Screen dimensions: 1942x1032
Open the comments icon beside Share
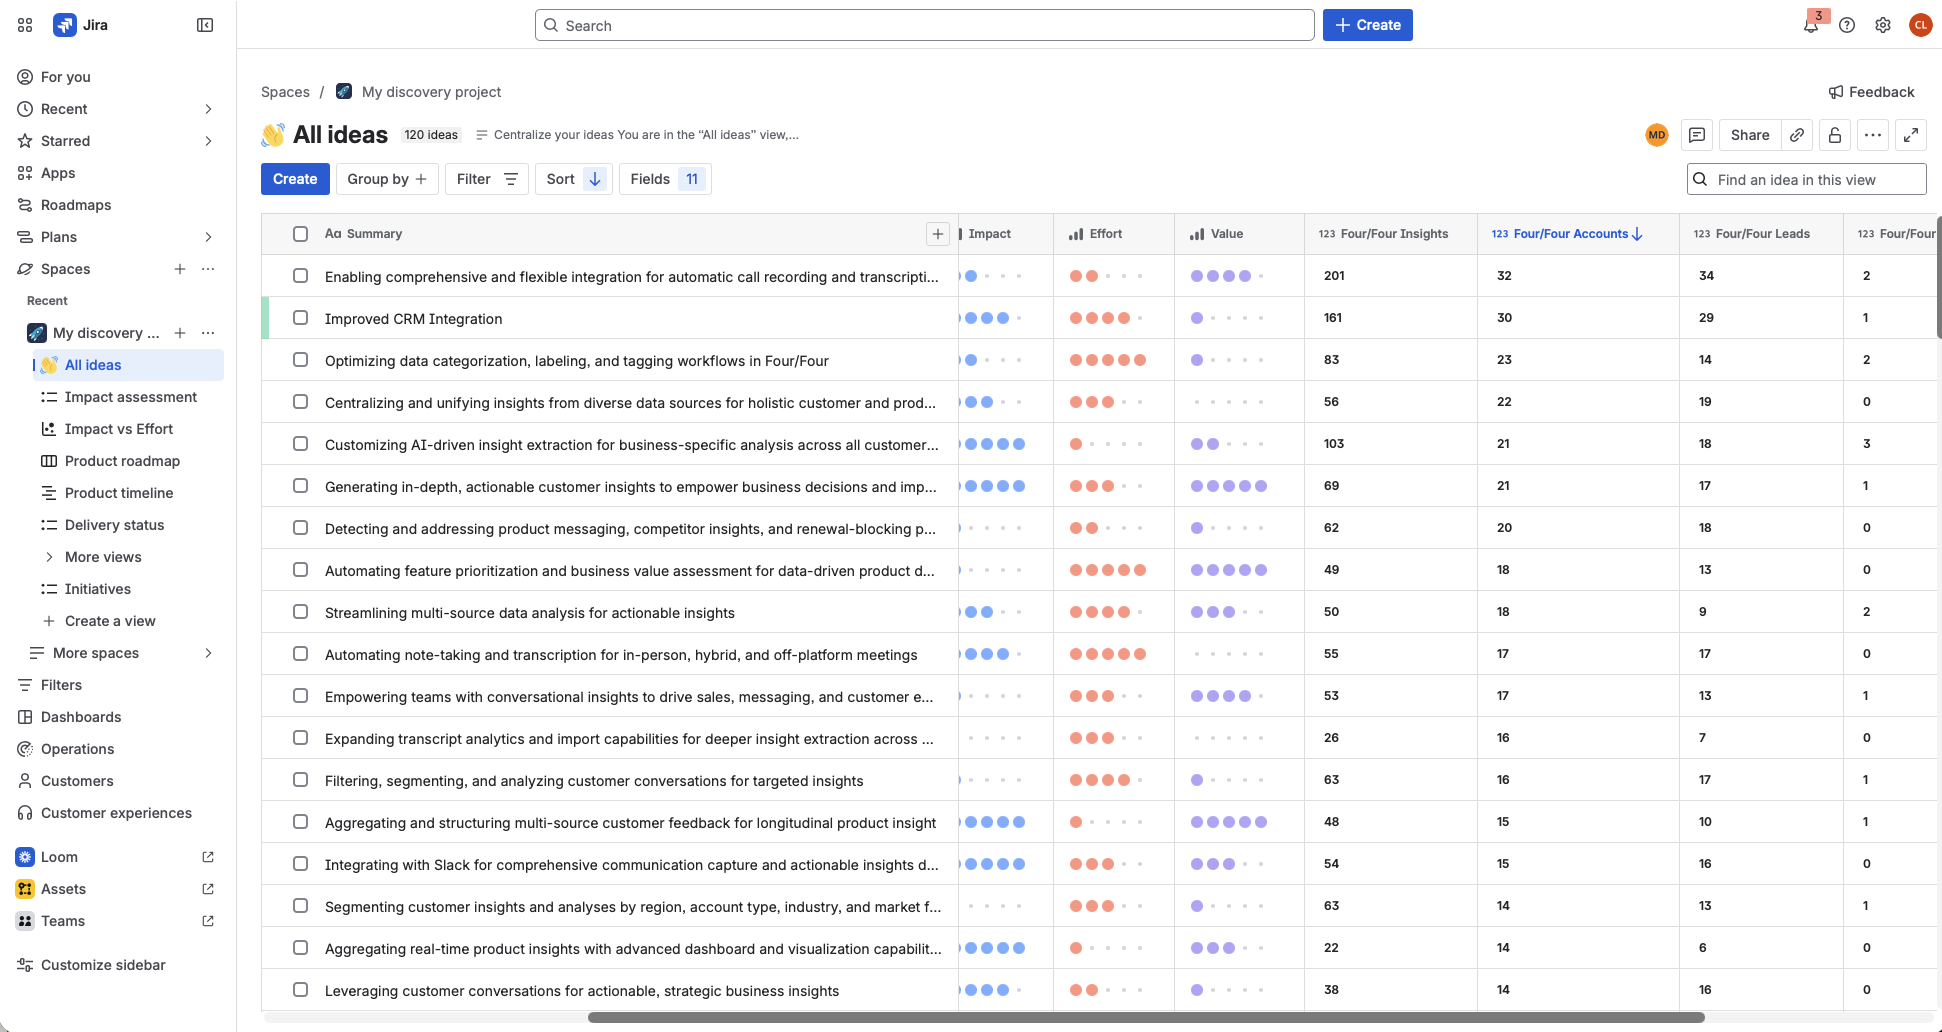(x=1697, y=135)
